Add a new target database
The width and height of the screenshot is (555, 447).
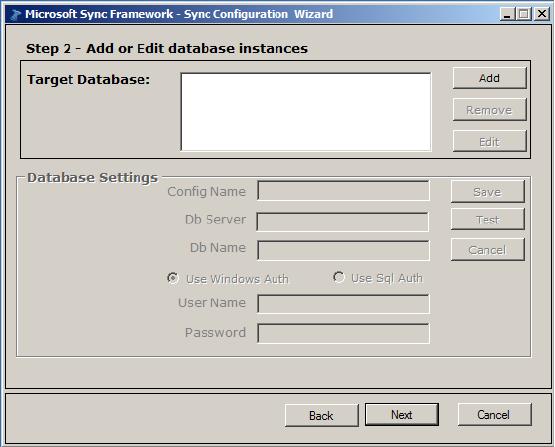tap(490, 78)
